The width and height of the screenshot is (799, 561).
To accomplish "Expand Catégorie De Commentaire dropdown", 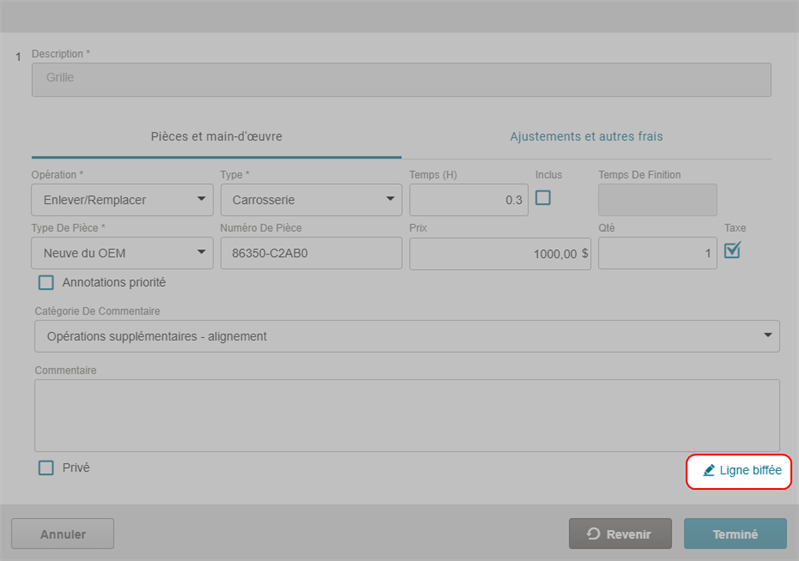I will [x=407, y=336].
